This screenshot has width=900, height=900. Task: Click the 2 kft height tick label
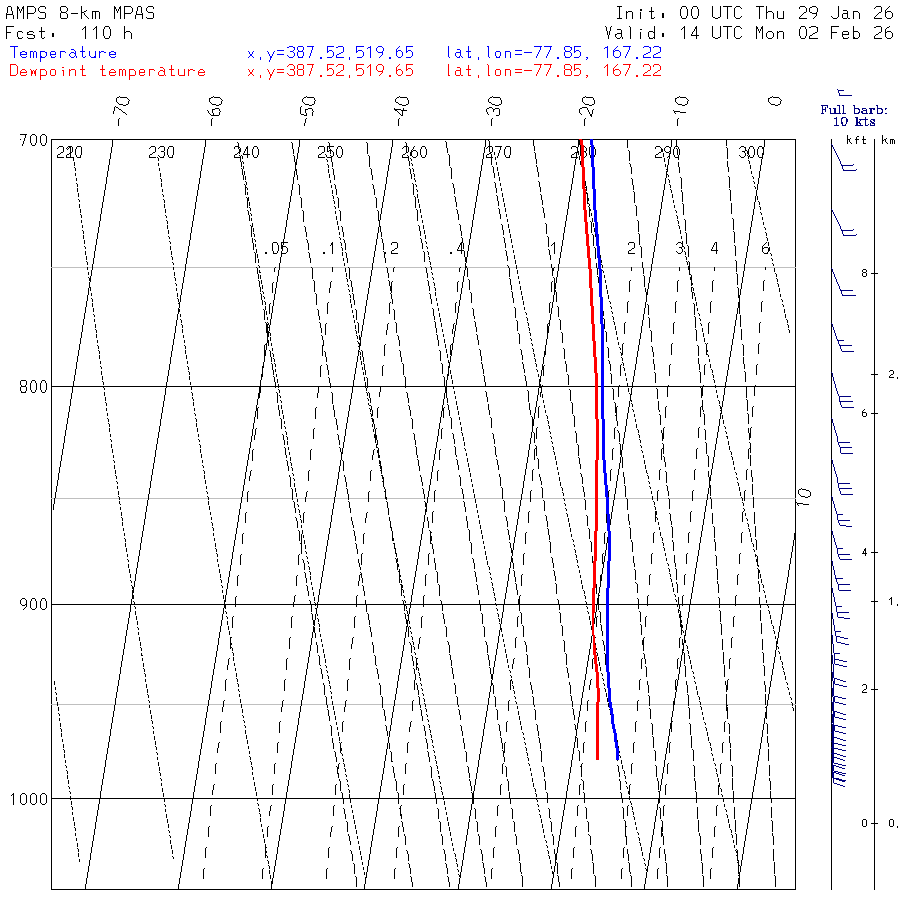tap(864, 689)
